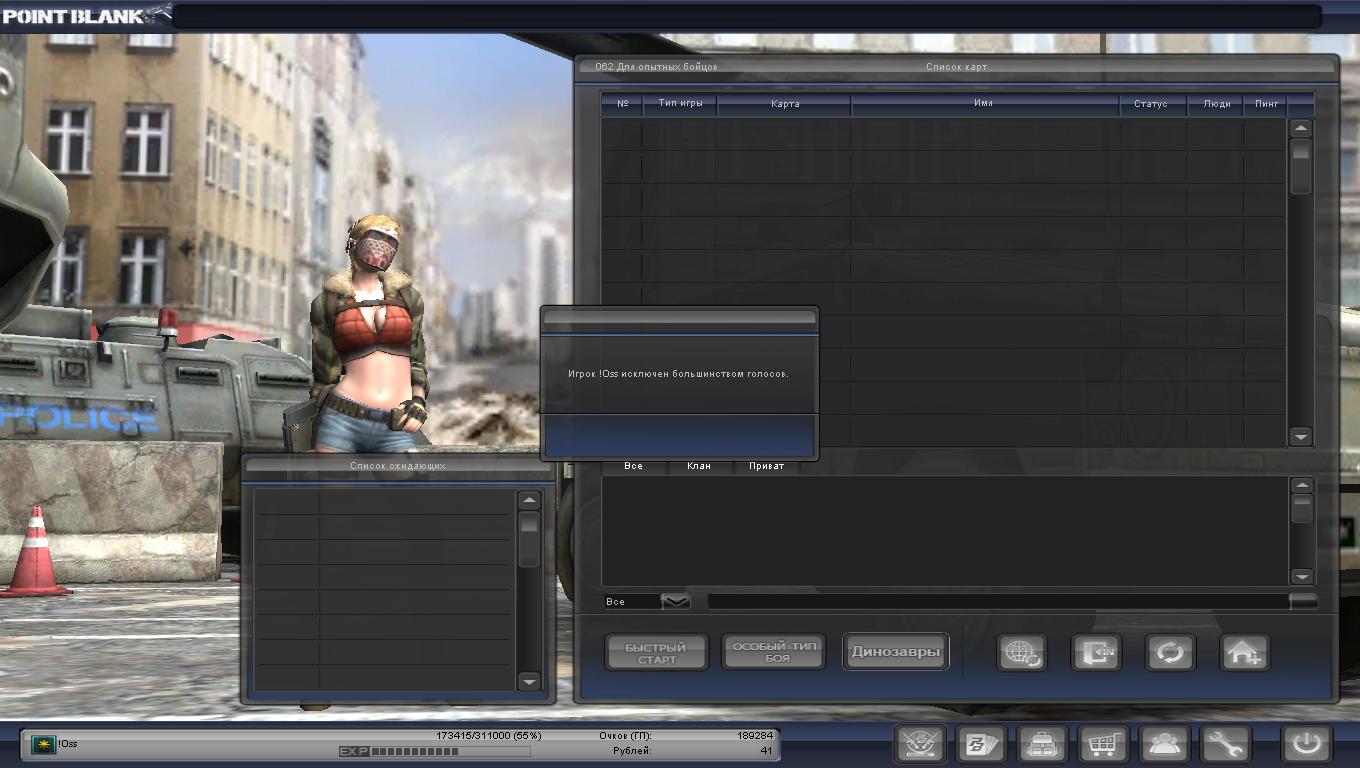Open the shop cart icon
This screenshot has height=768, width=1360.
(x=1103, y=744)
